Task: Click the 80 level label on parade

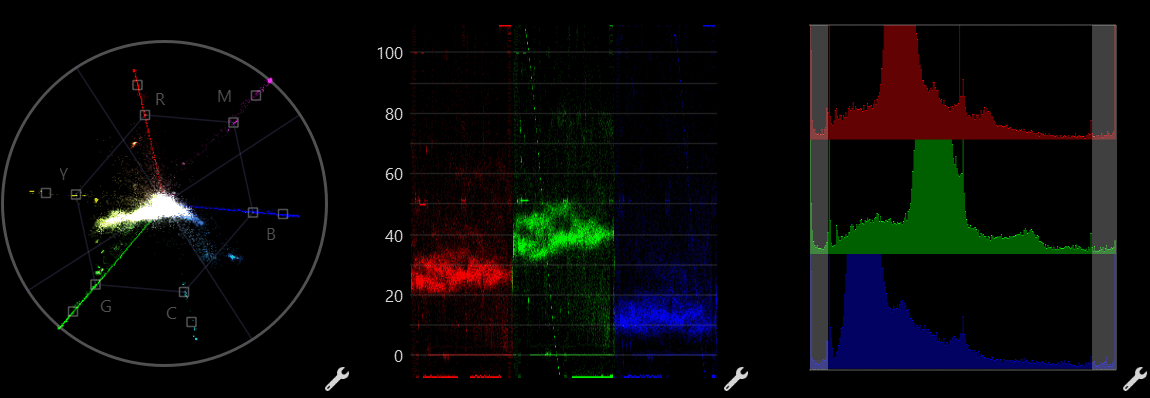Action: [395, 114]
